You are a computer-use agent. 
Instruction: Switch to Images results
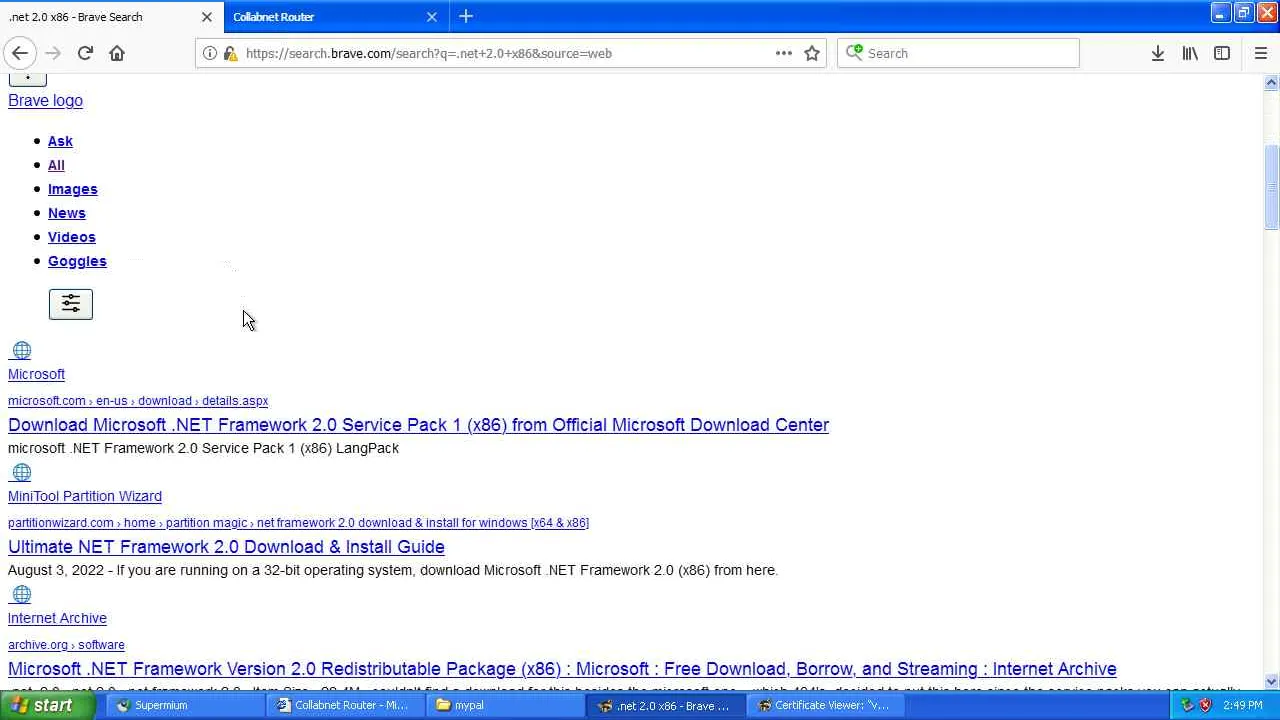[x=73, y=189]
